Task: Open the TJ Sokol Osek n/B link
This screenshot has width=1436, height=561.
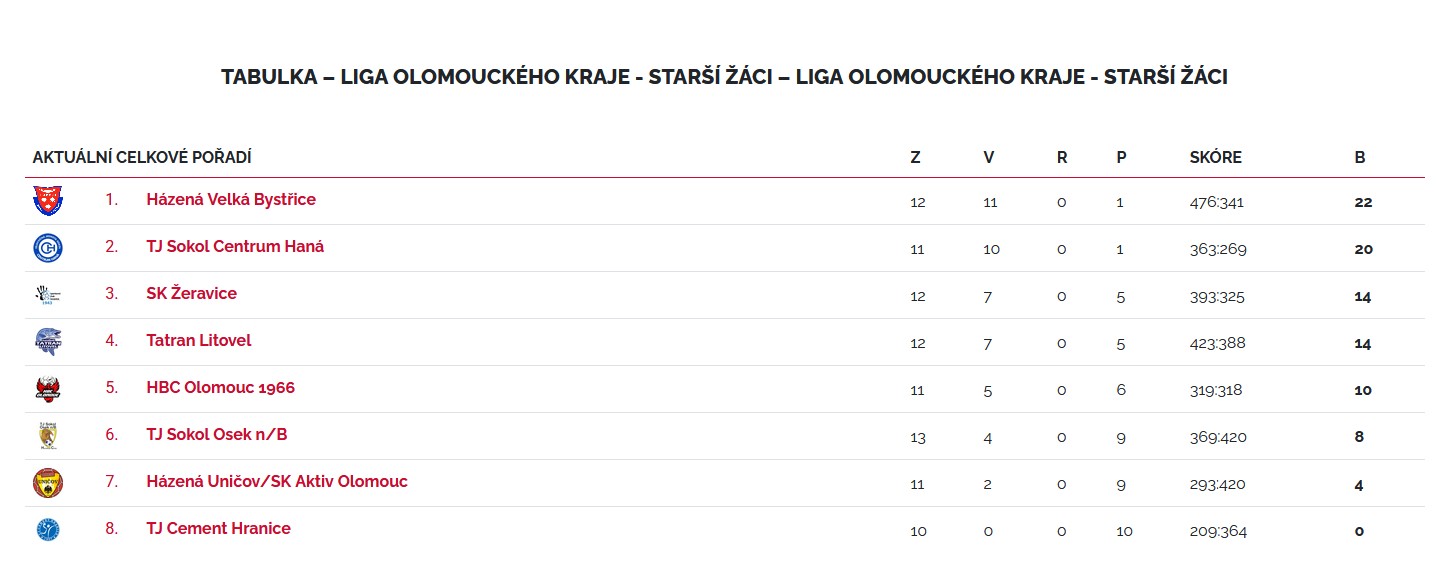Action: [x=217, y=435]
